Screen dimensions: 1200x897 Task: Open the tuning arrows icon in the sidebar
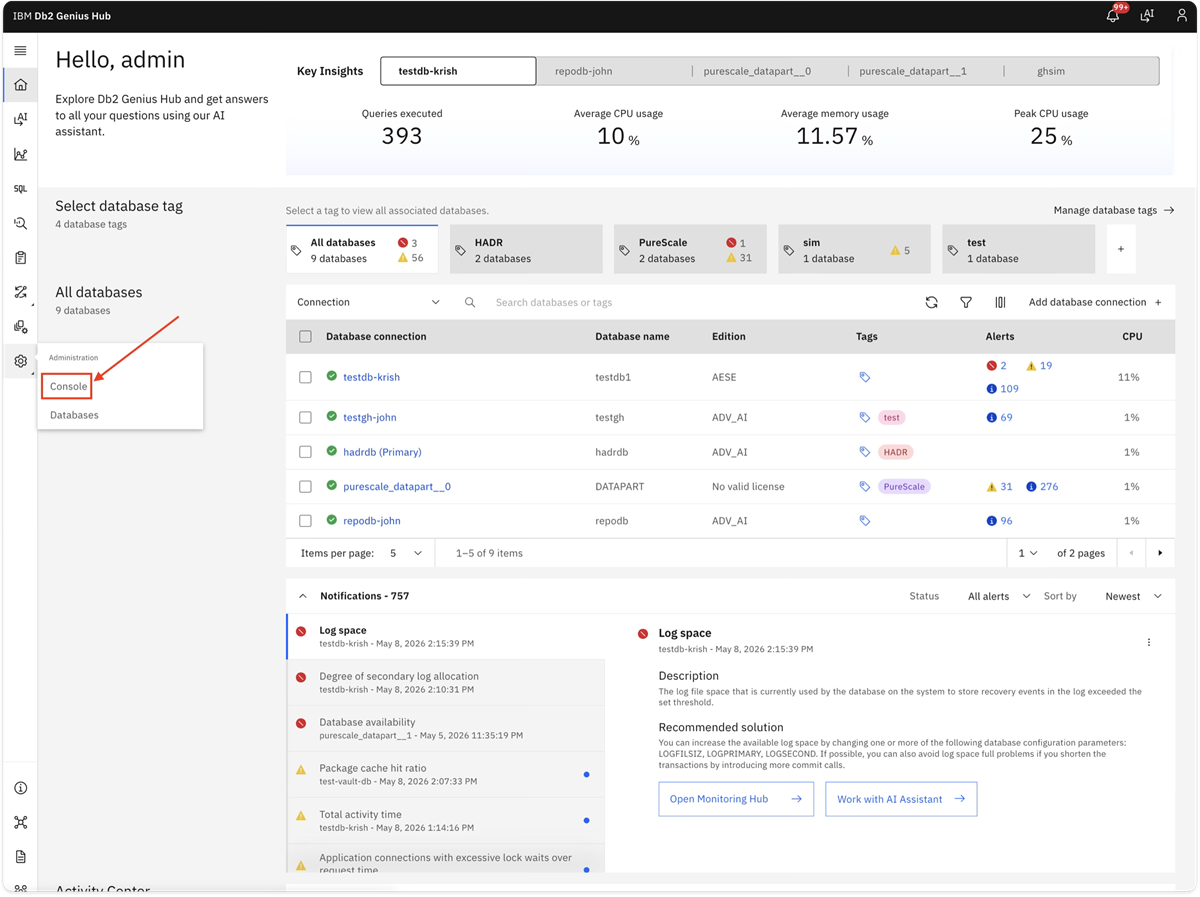[20, 292]
